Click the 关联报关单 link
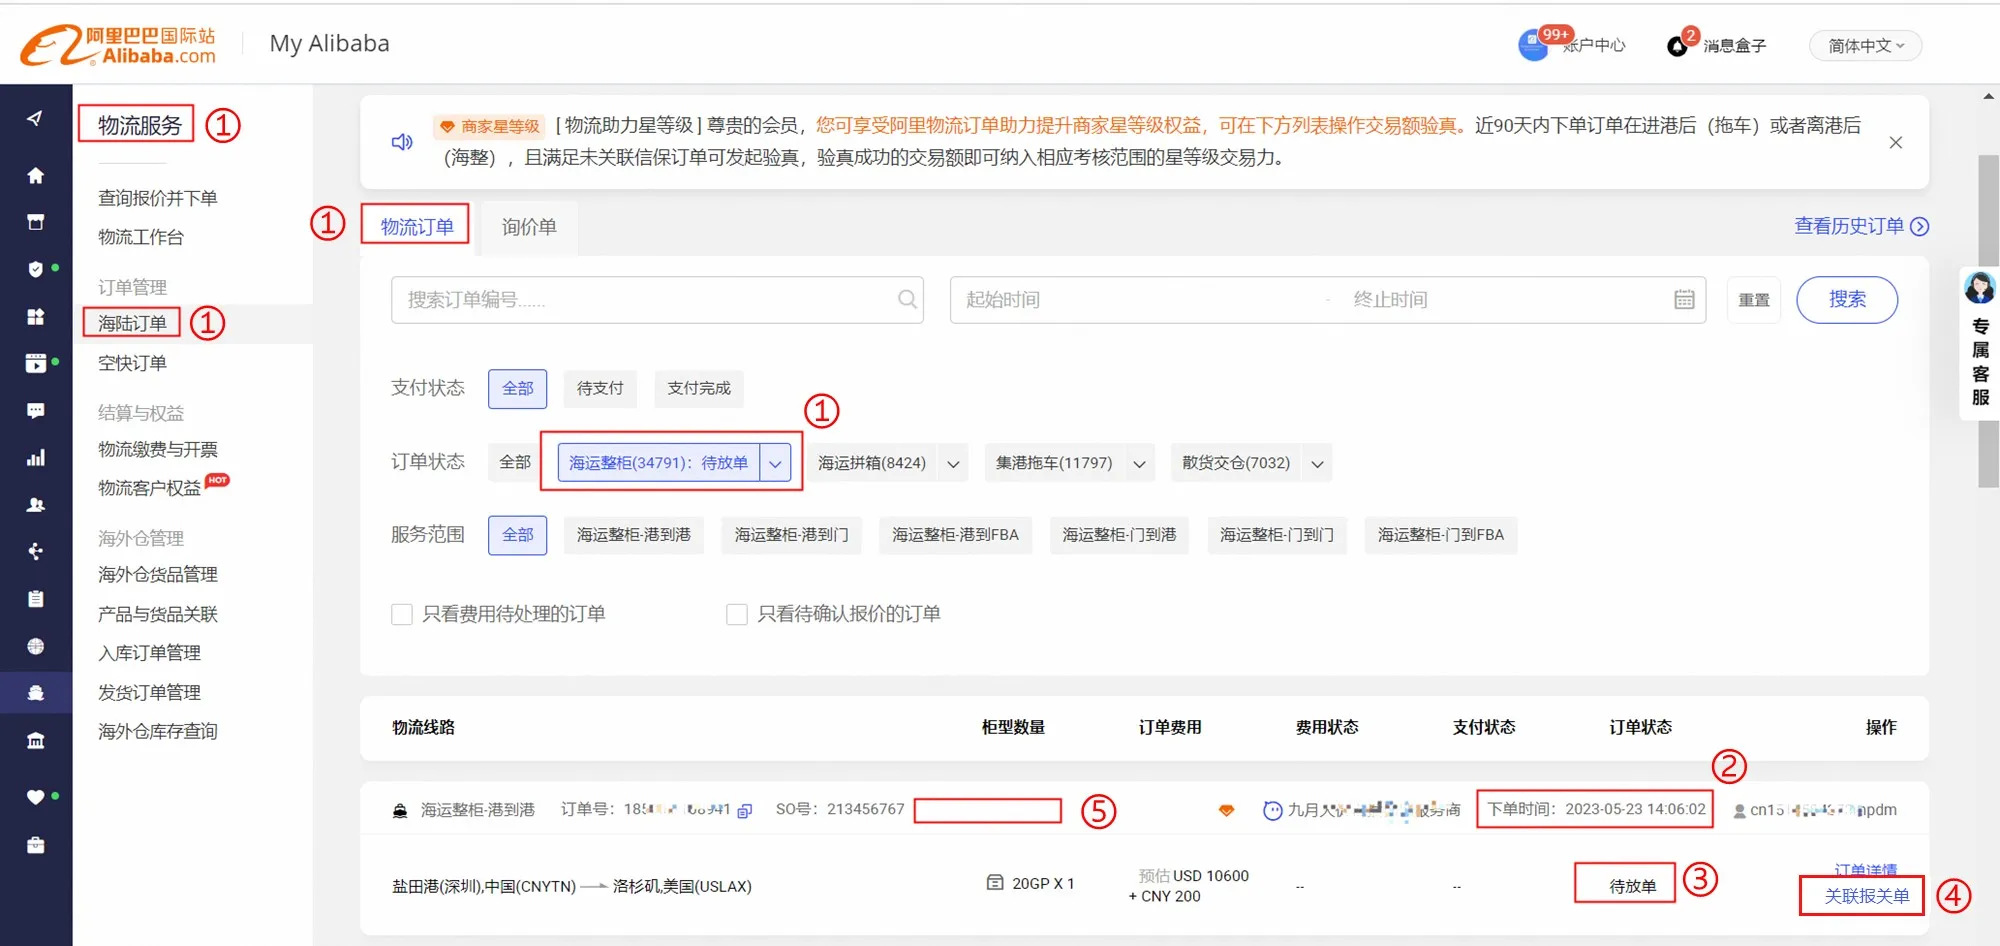2000x946 pixels. (x=1866, y=896)
